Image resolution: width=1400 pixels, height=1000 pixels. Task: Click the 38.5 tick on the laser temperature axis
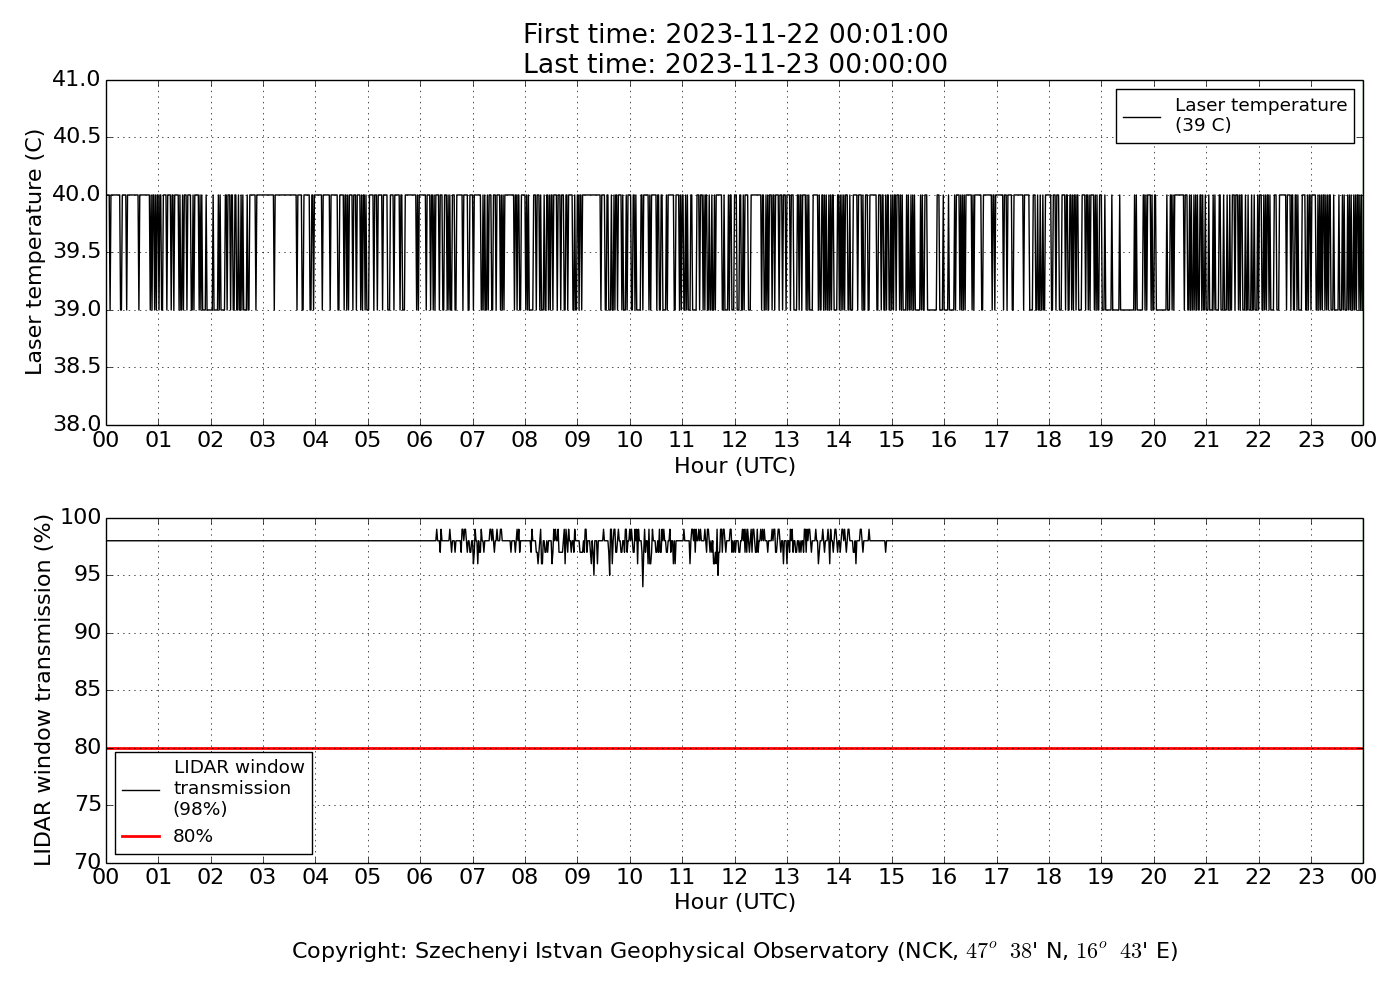(76, 367)
